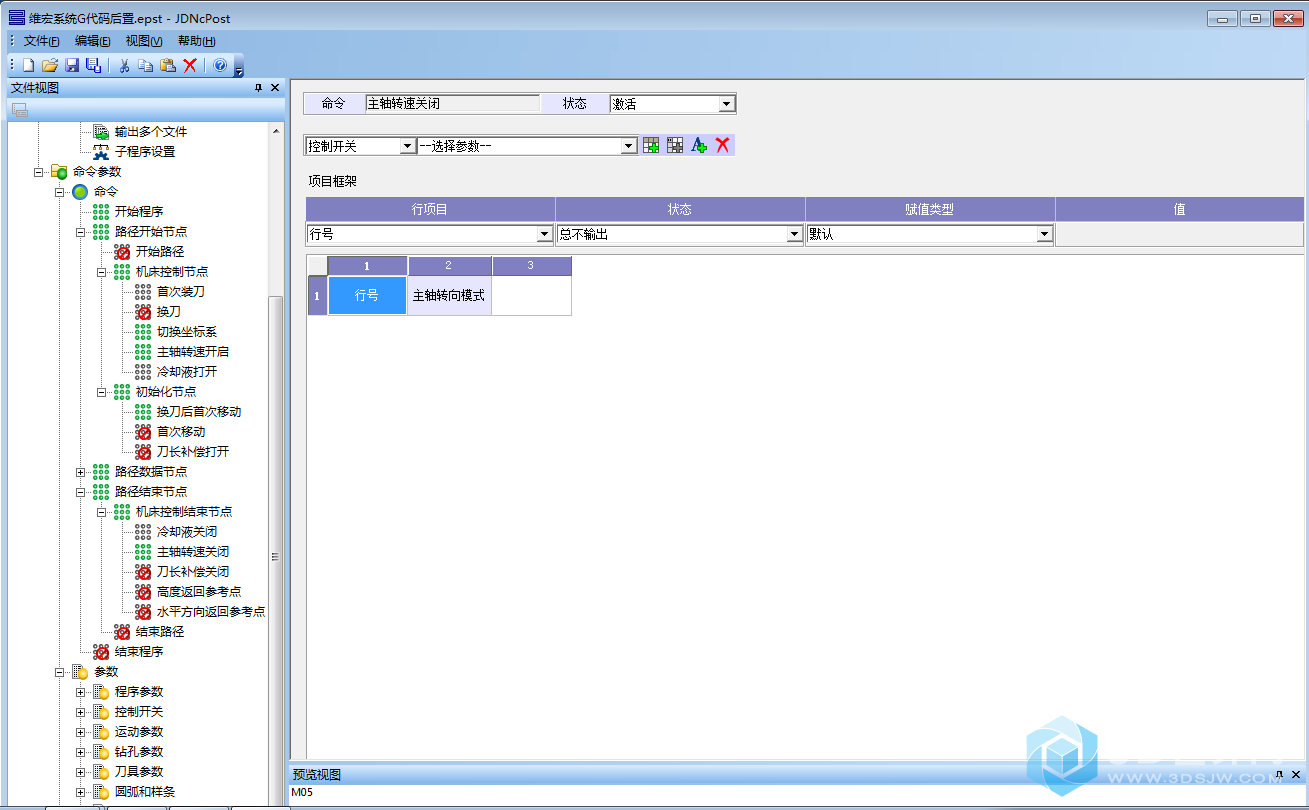Image resolution: width=1309 pixels, height=810 pixels.
Task: Click the gray grid icon beside add item
Action: coord(675,145)
